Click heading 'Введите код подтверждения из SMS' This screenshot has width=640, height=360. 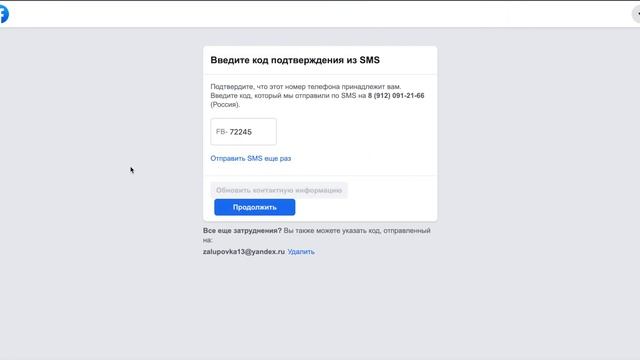click(x=295, y=60)
